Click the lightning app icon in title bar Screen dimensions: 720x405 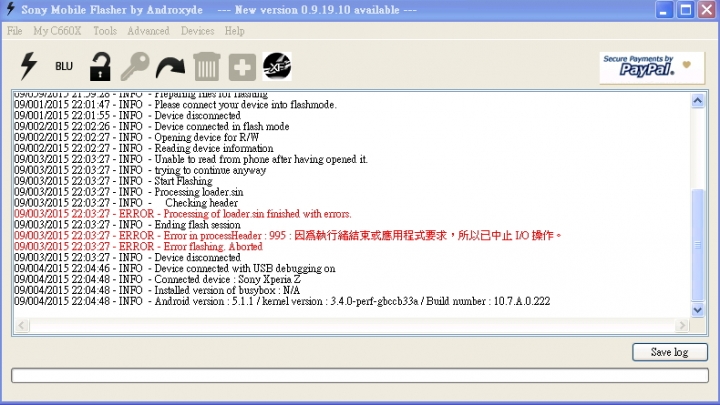11,9
